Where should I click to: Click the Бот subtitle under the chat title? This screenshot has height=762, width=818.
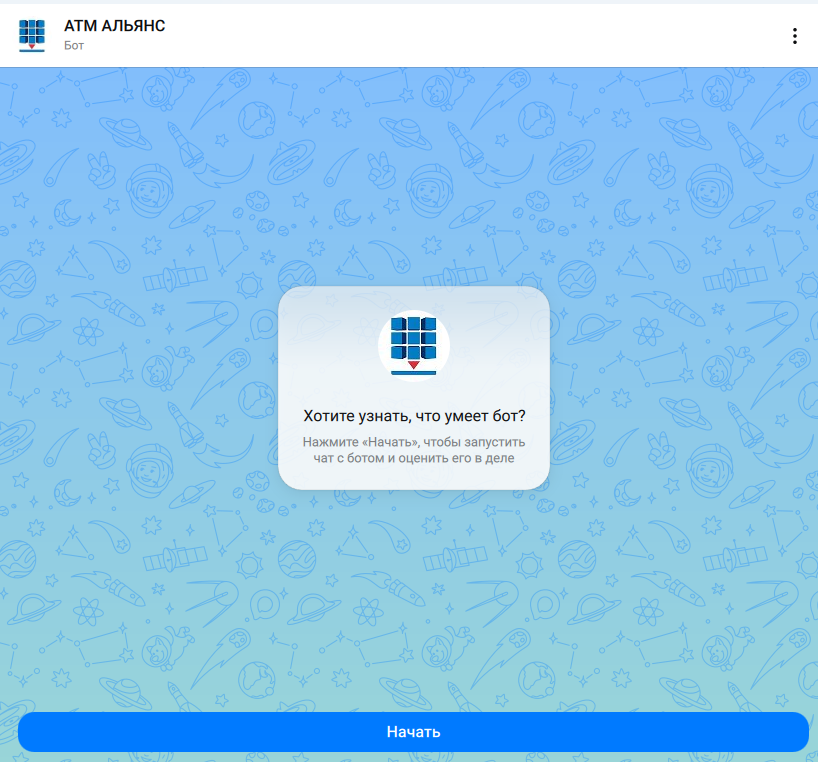click(74, 46)
